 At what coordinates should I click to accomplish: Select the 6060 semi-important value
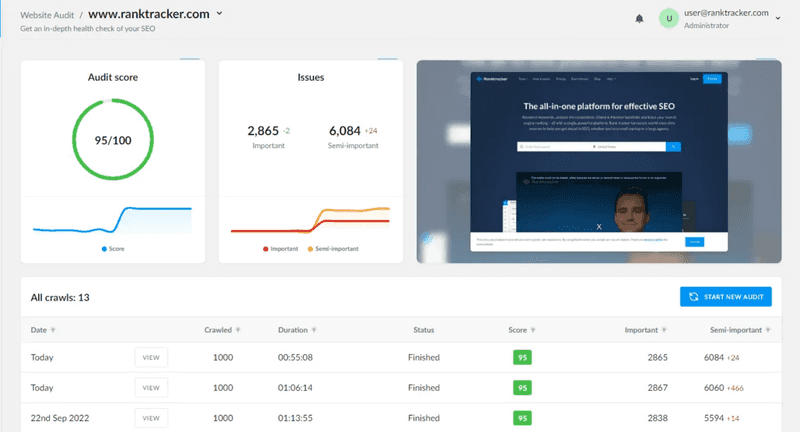[x=714, y=388]
